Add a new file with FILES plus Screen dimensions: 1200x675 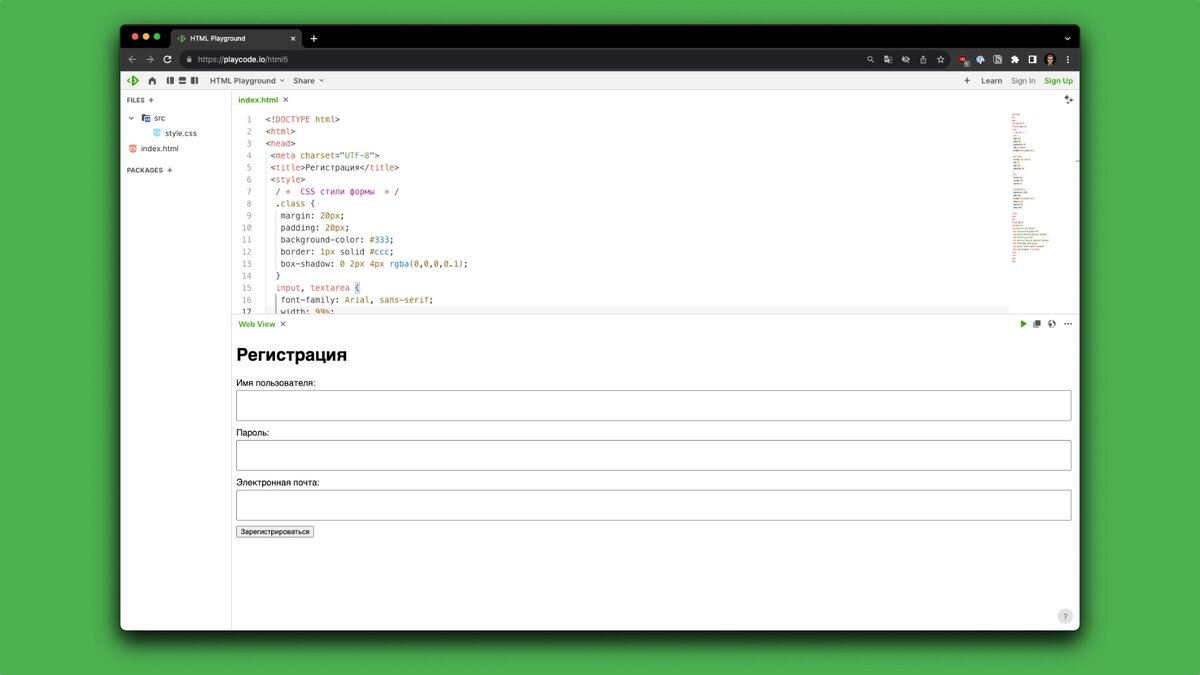point(151,100)
